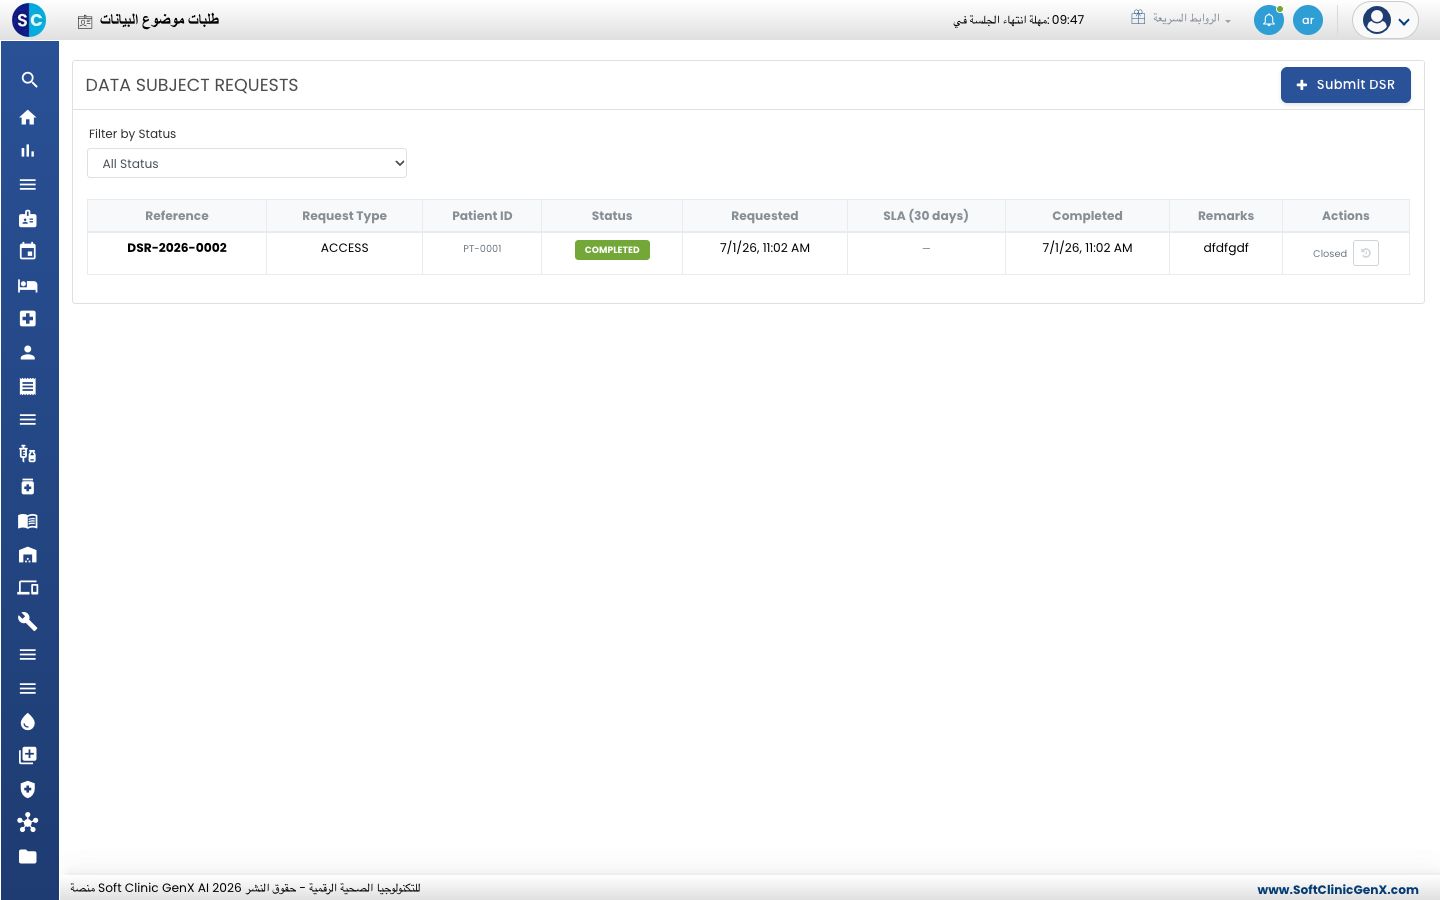Click the Reference column header
This screenshot has height=900, width=1440.
coord(177,216)
